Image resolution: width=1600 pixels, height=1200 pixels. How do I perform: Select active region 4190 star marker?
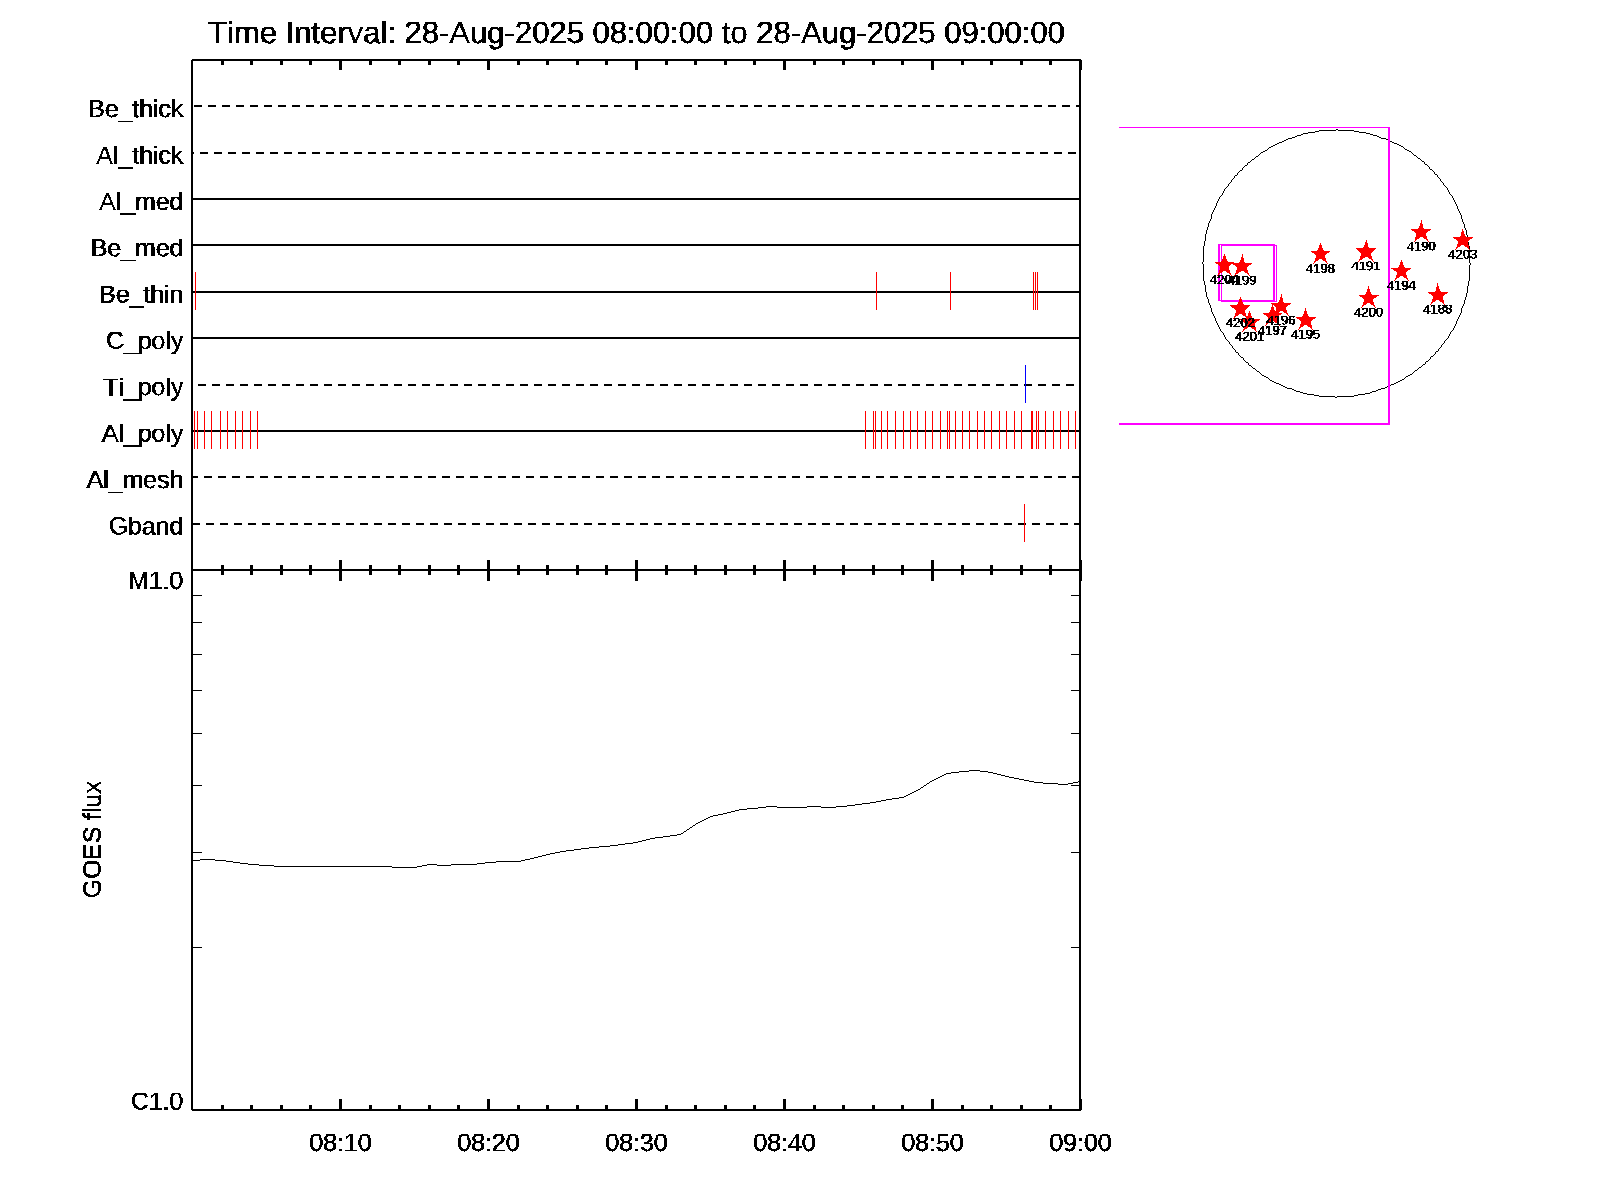click(x=1421, y=232)
